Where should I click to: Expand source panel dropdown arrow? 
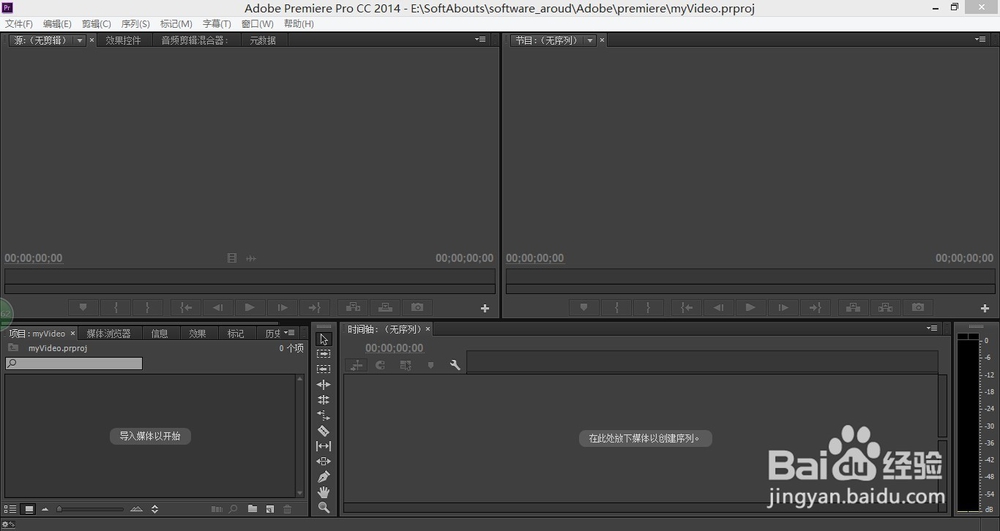click(x=80, y=40)
